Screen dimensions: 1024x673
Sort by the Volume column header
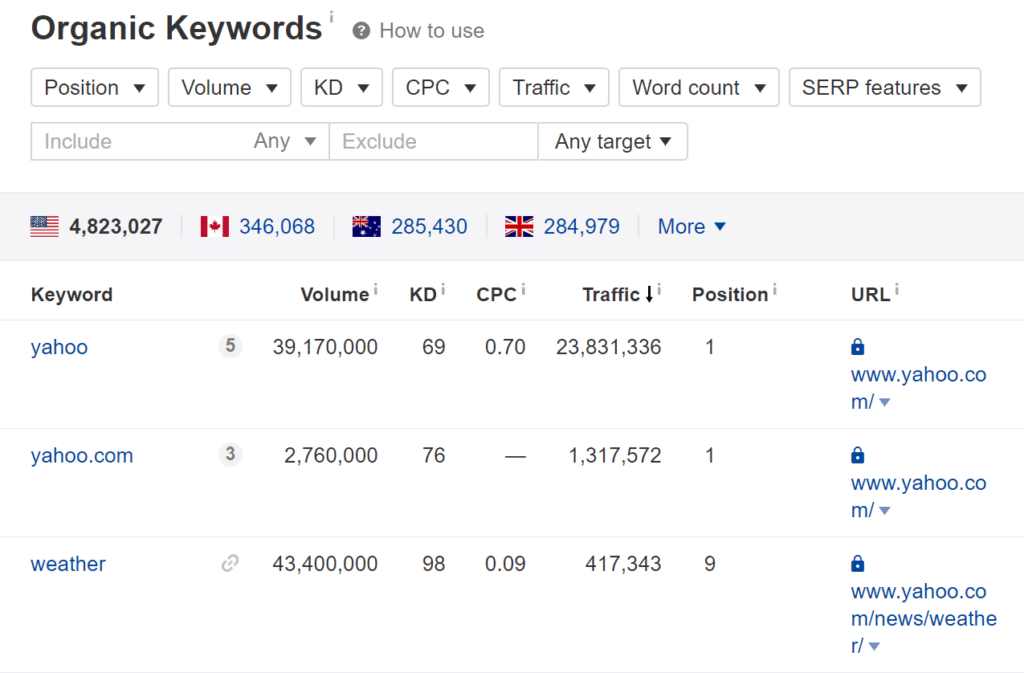(334, 294)
